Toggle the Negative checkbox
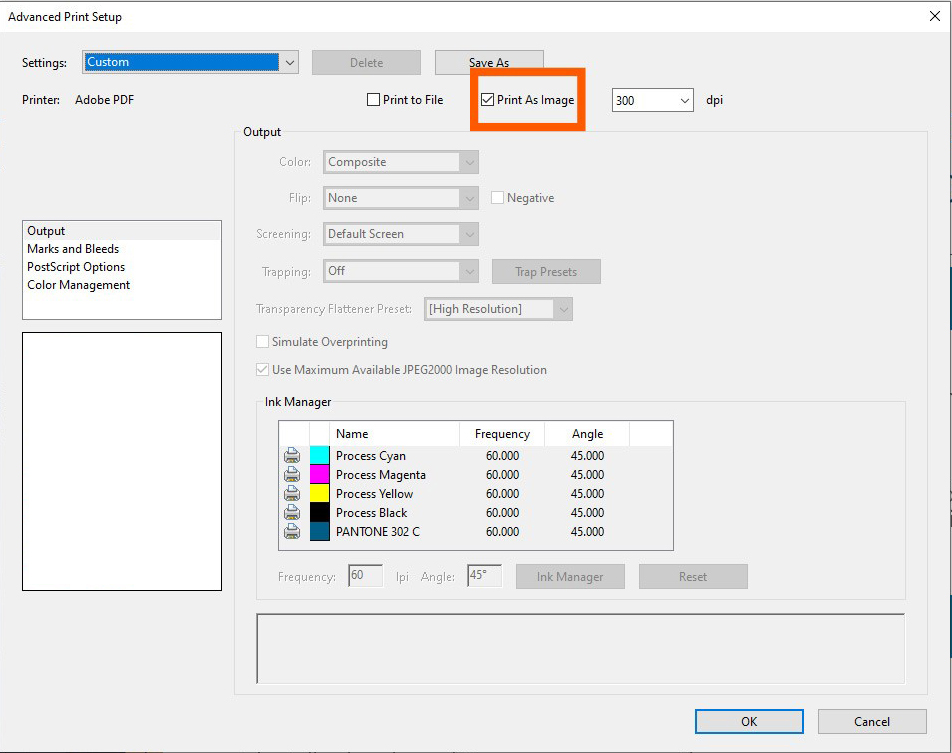 [497, 197]
